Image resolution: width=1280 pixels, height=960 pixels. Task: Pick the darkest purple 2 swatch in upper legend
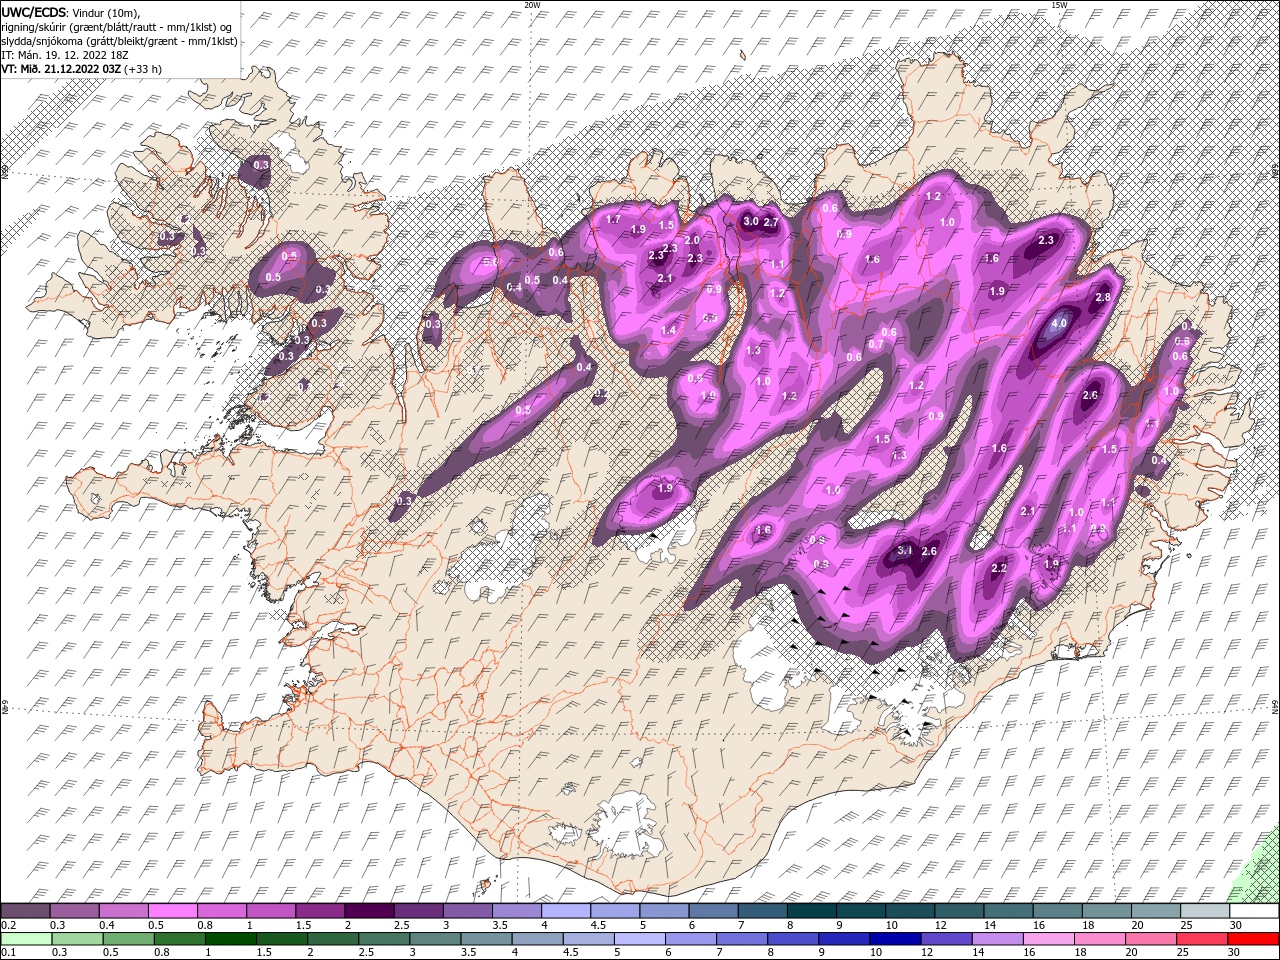tap(368, 911)
